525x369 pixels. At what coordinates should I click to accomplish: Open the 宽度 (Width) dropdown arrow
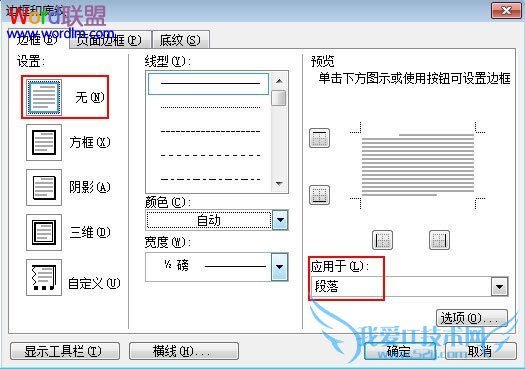click(280, 267)
